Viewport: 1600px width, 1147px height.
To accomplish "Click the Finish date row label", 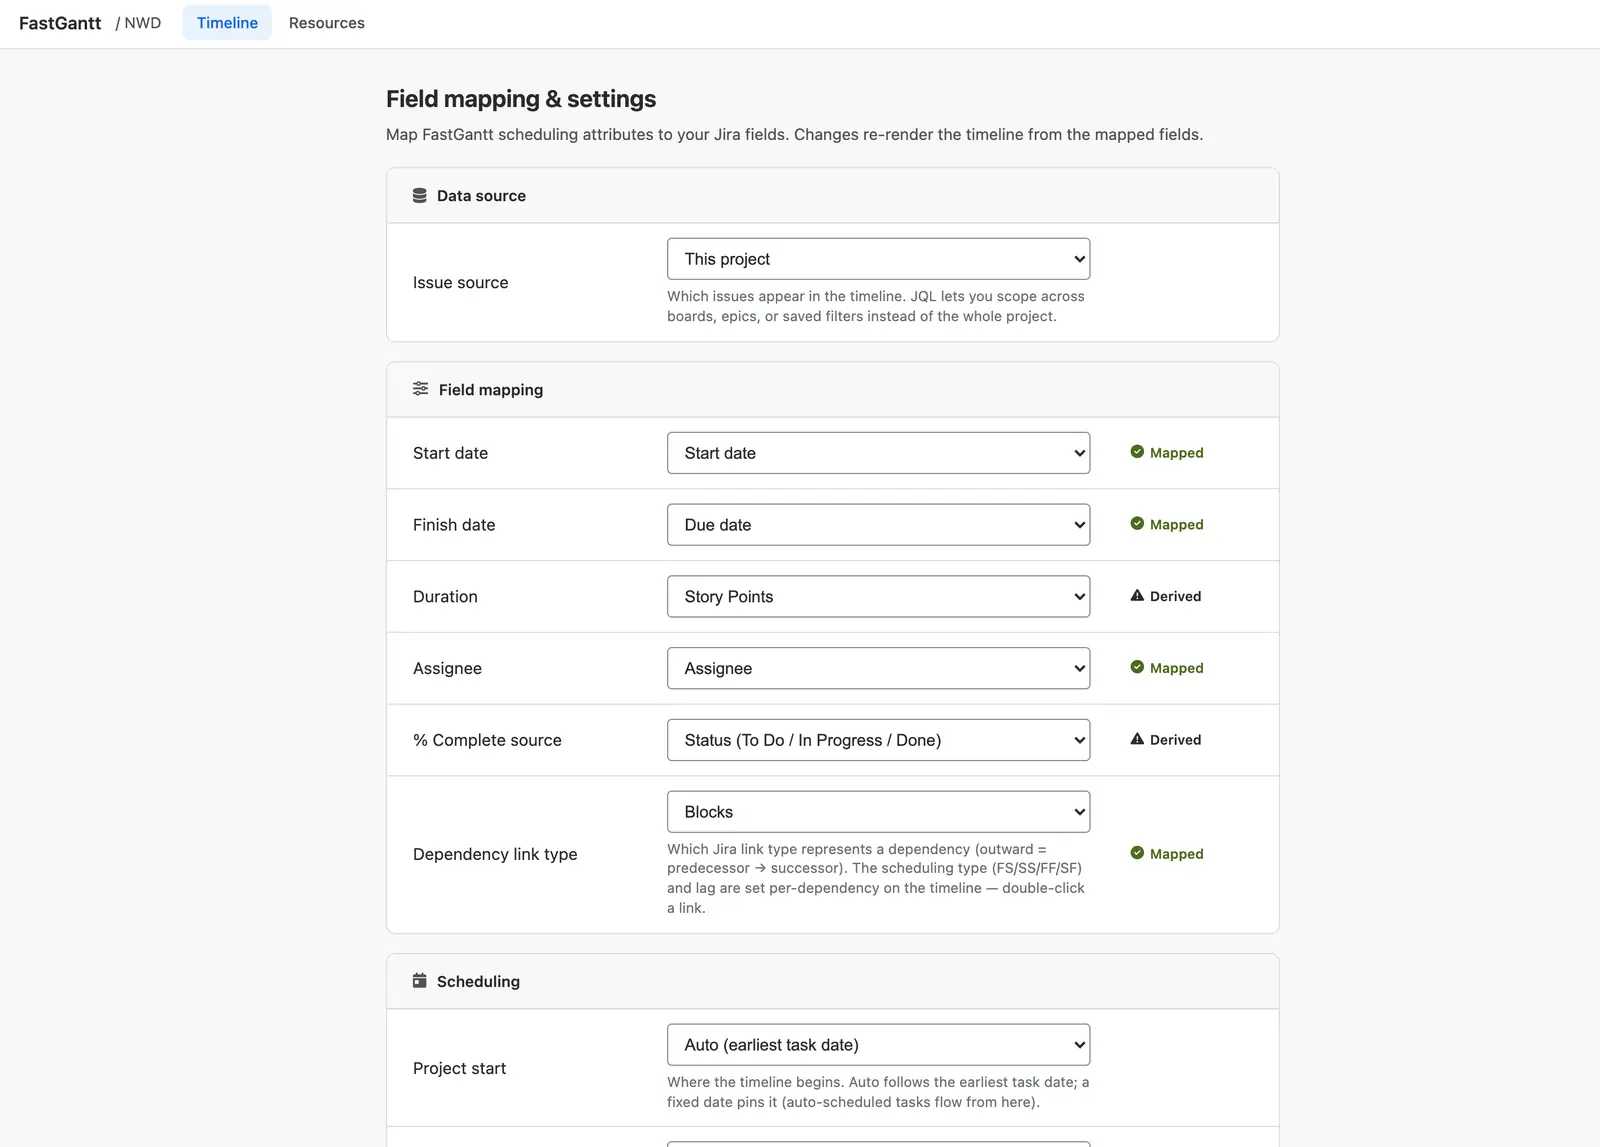I will (x=454, y=525).
